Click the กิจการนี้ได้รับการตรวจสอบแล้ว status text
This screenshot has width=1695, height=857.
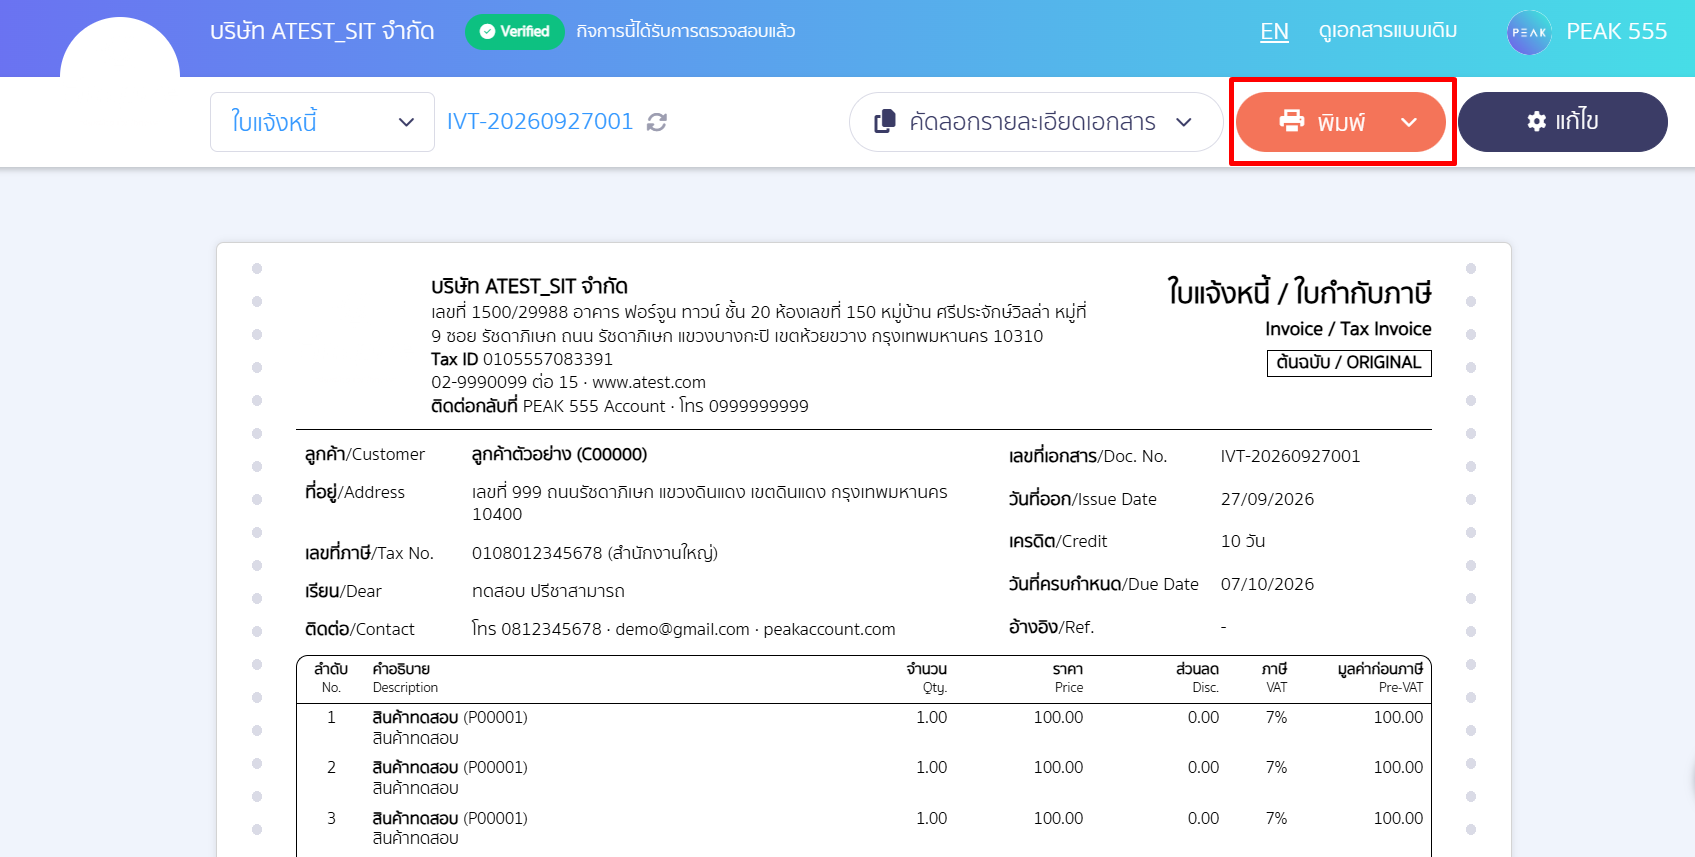click(x=686, y=31)
